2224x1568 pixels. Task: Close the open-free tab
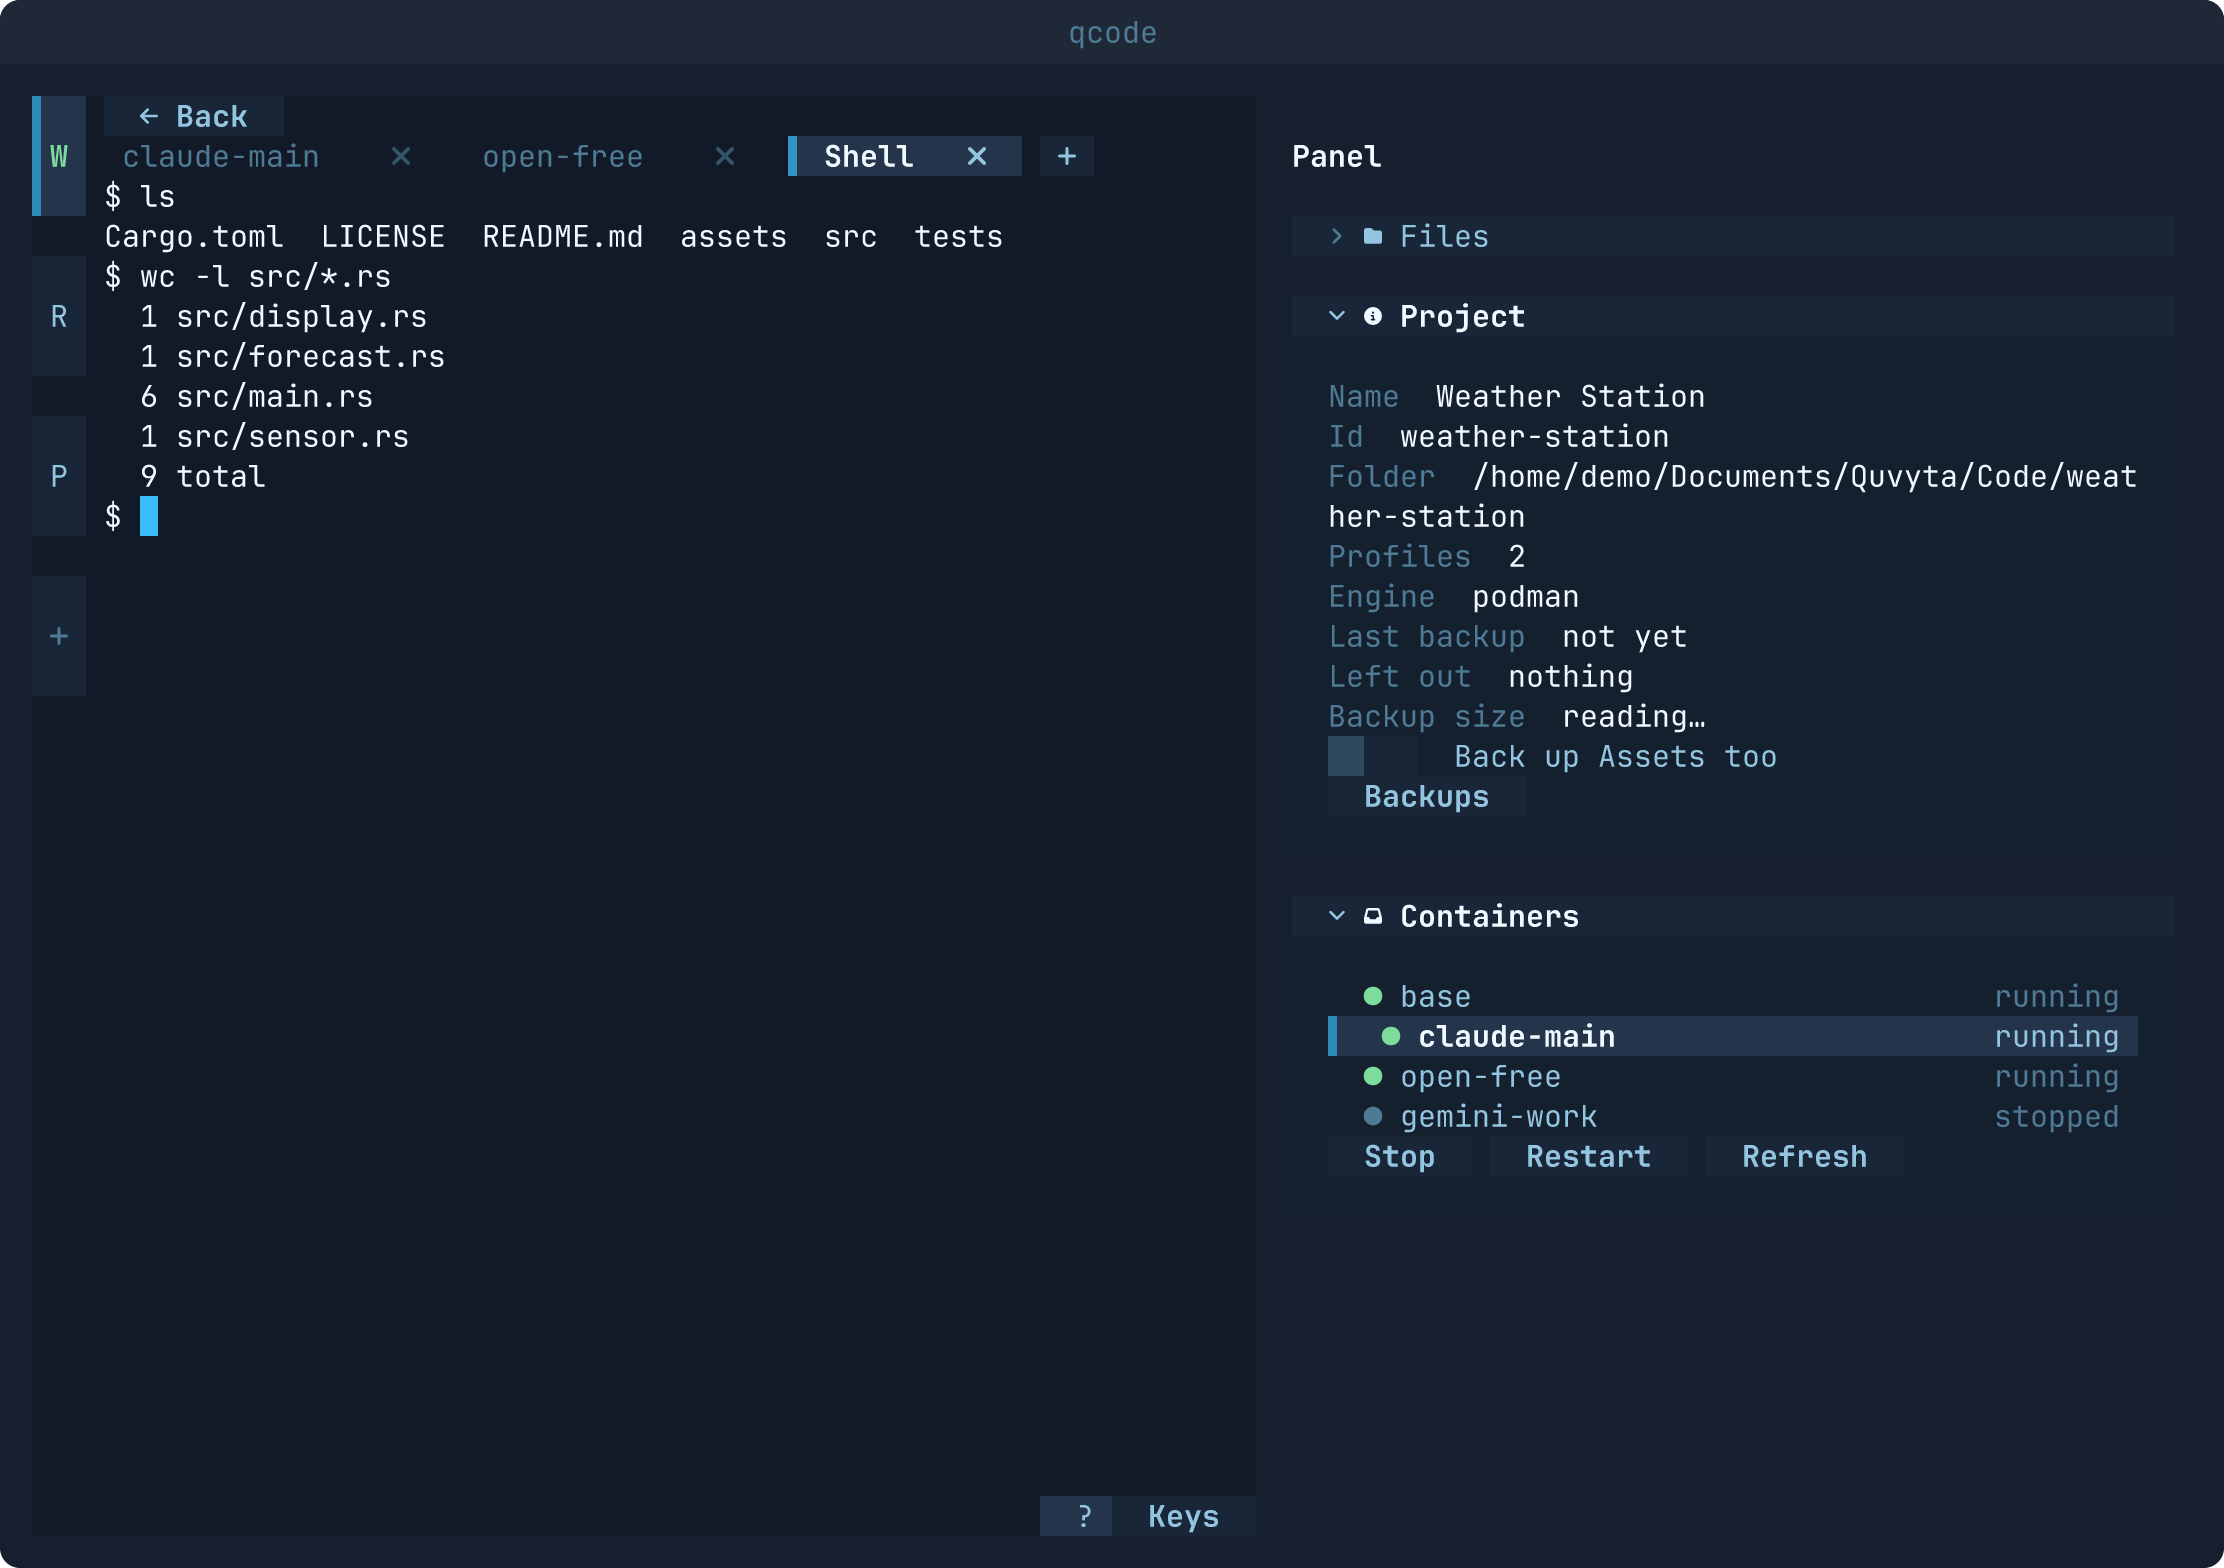click(725, 156)
